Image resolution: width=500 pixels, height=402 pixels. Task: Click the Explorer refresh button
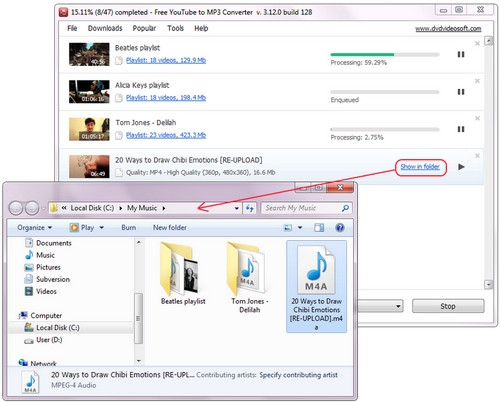pos(249,208)
